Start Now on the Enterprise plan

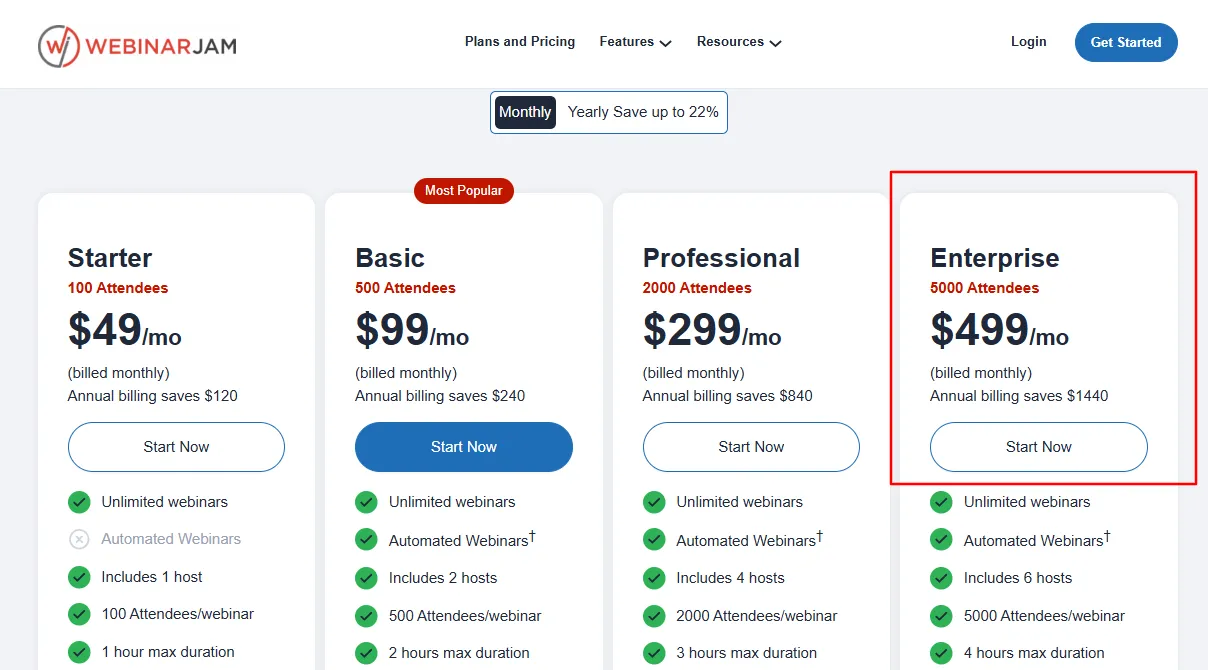[x=1039, y=447]
